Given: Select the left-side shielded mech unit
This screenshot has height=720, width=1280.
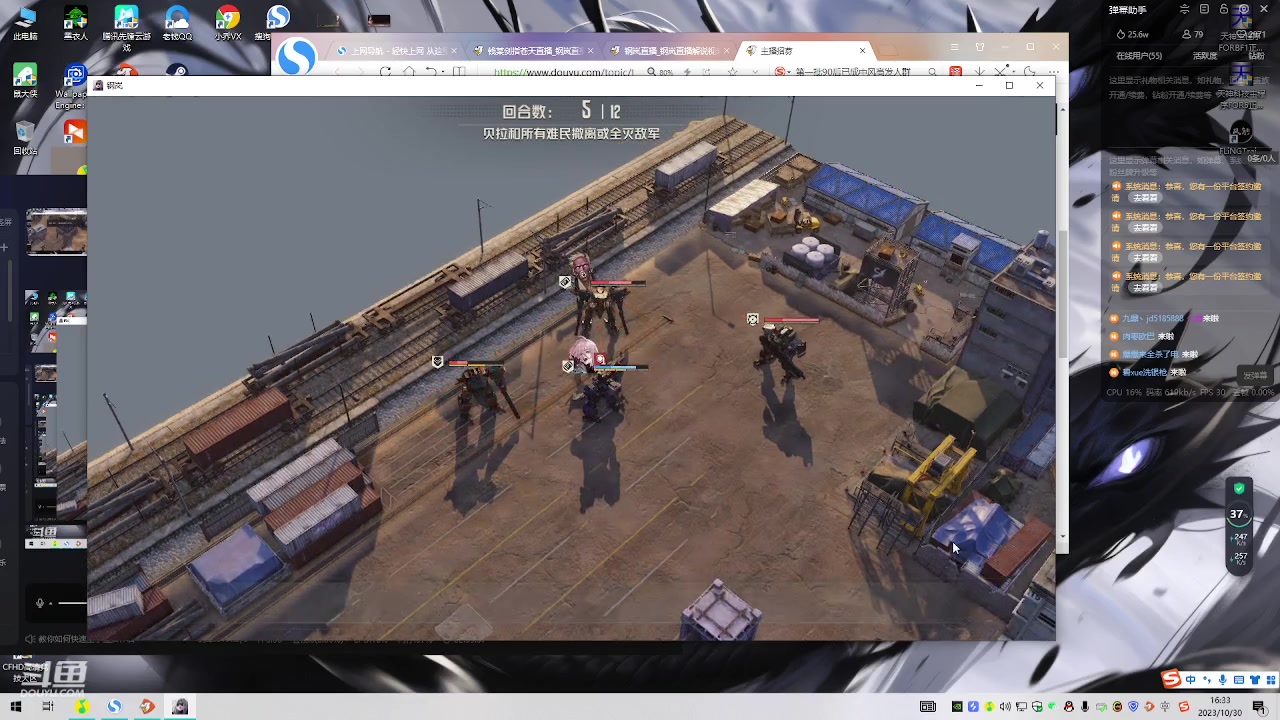Looking at the screenshot, I should (x=483, y=390).
